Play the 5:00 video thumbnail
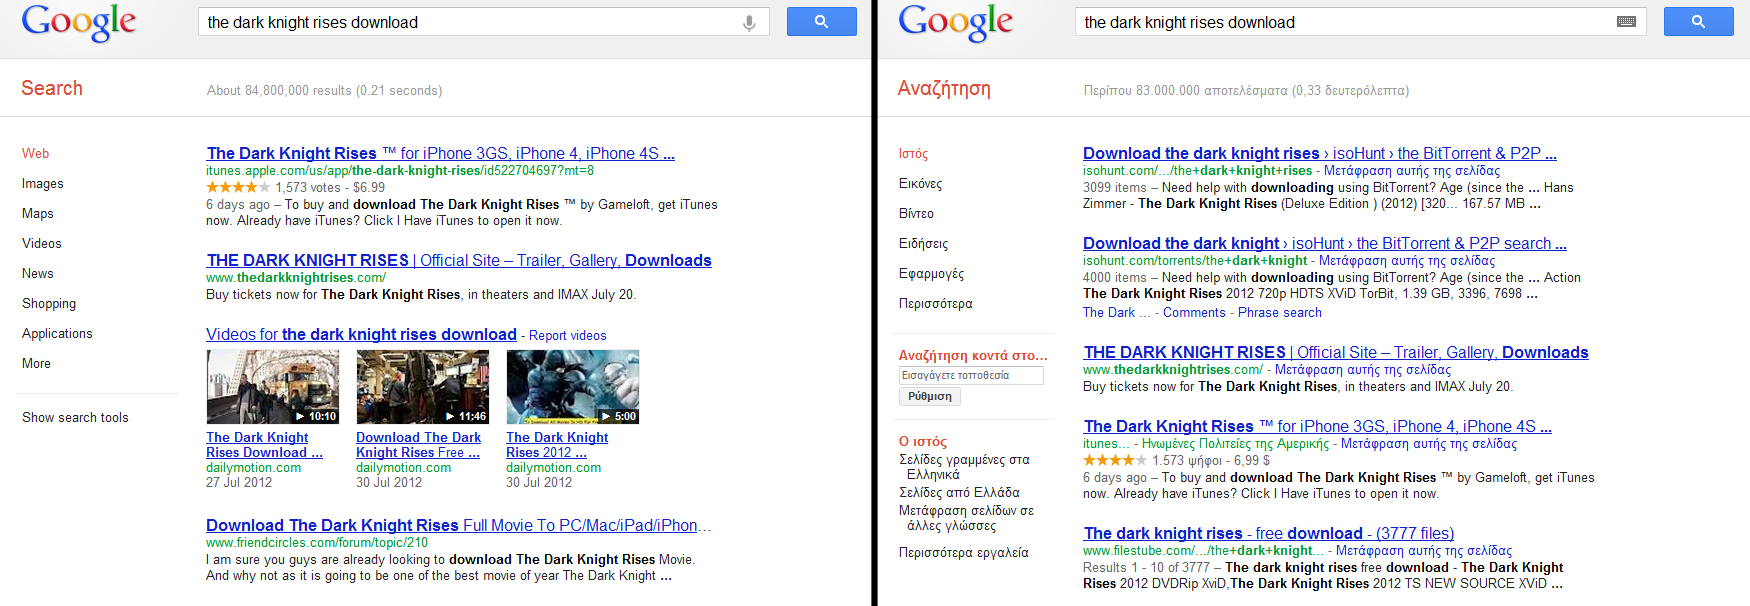This screenshot has width=1750, height=606. [x=573, y=386]
